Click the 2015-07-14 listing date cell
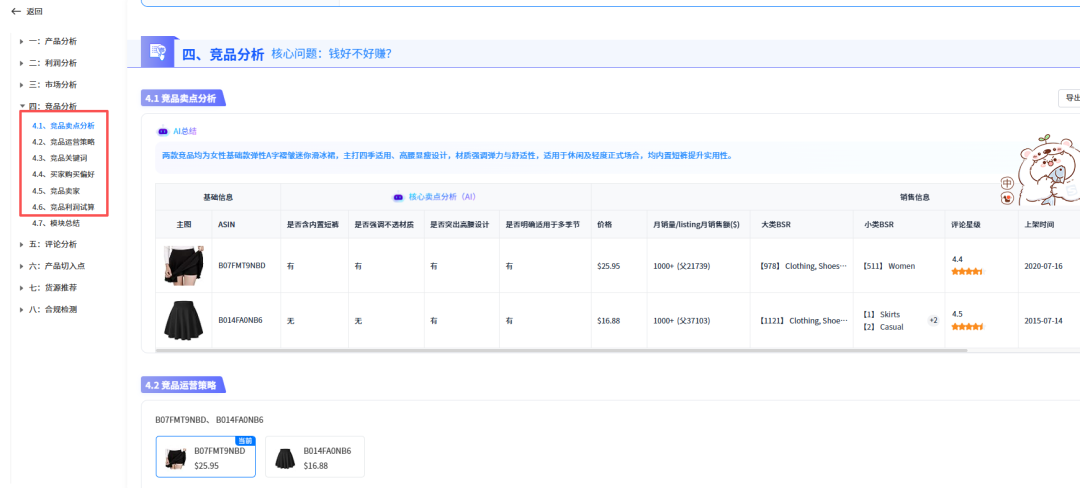Screen dimensions: 1080x488 [1043, 321]
